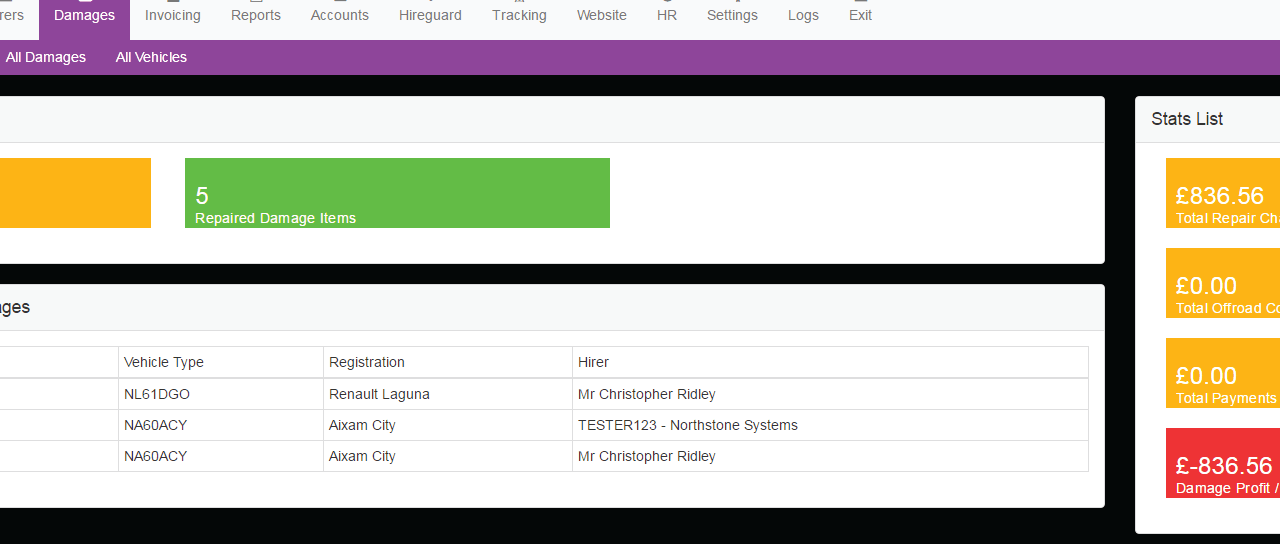
Task: Open the Hireguard section
Action: pyautogui.click(x=430, y=16)
